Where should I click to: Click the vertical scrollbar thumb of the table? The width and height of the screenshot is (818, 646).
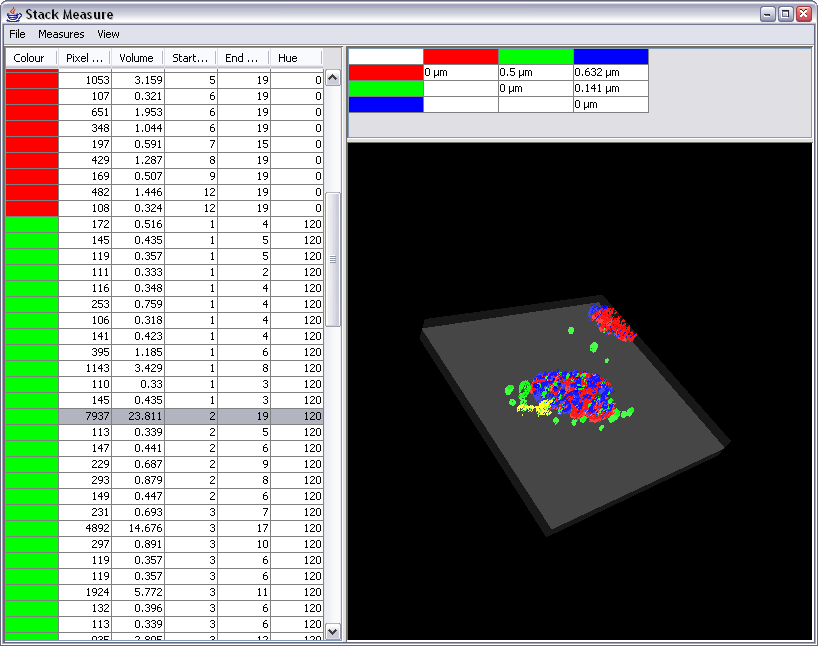tap(332, 259)
